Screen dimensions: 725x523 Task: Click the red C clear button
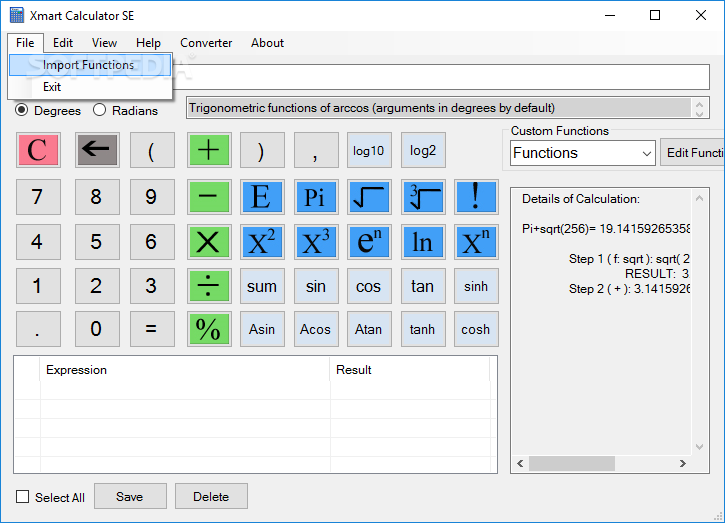(x=38, y=150)
